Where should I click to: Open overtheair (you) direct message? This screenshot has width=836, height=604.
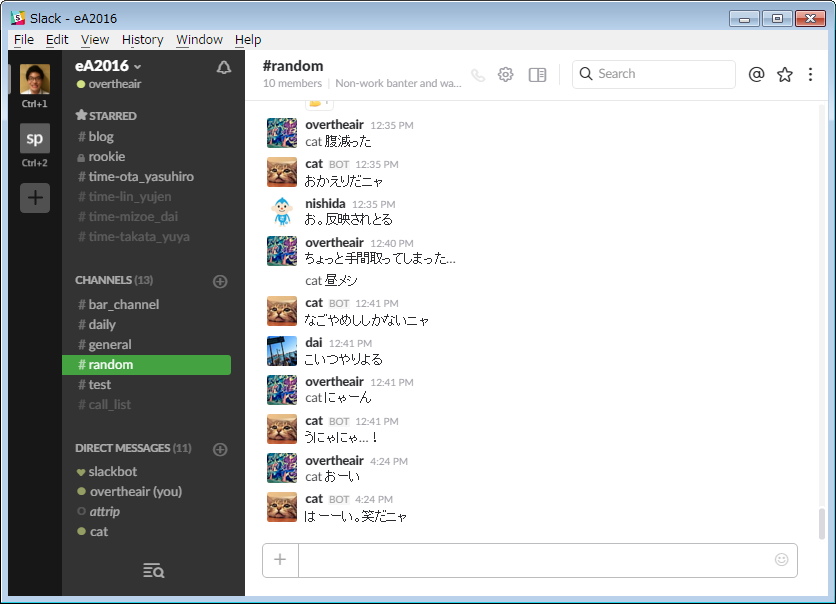tap(130, 492)
